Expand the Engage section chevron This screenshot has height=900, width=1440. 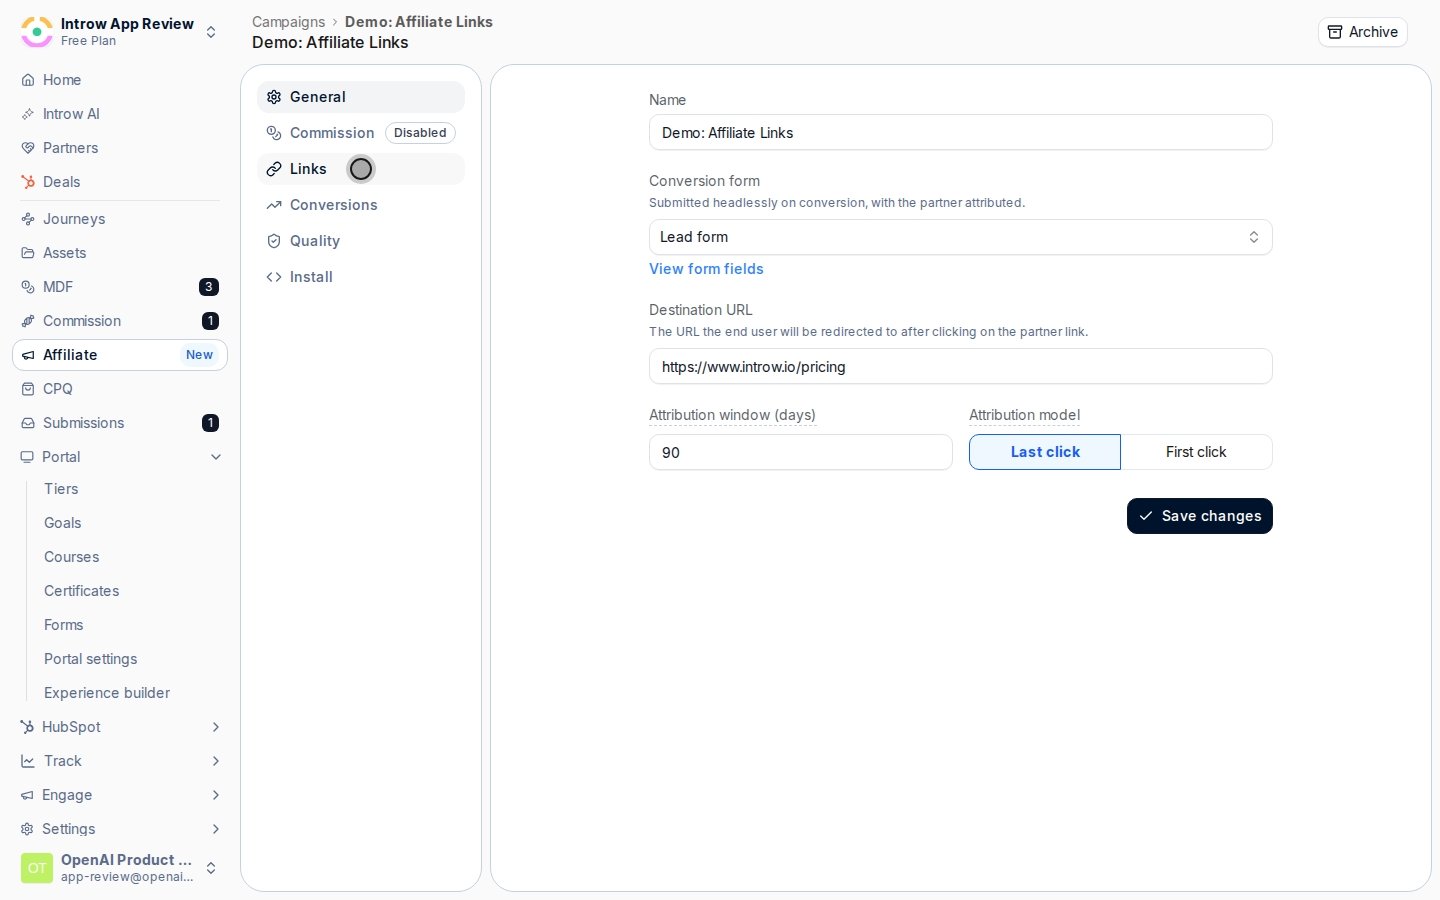[216, 795]
